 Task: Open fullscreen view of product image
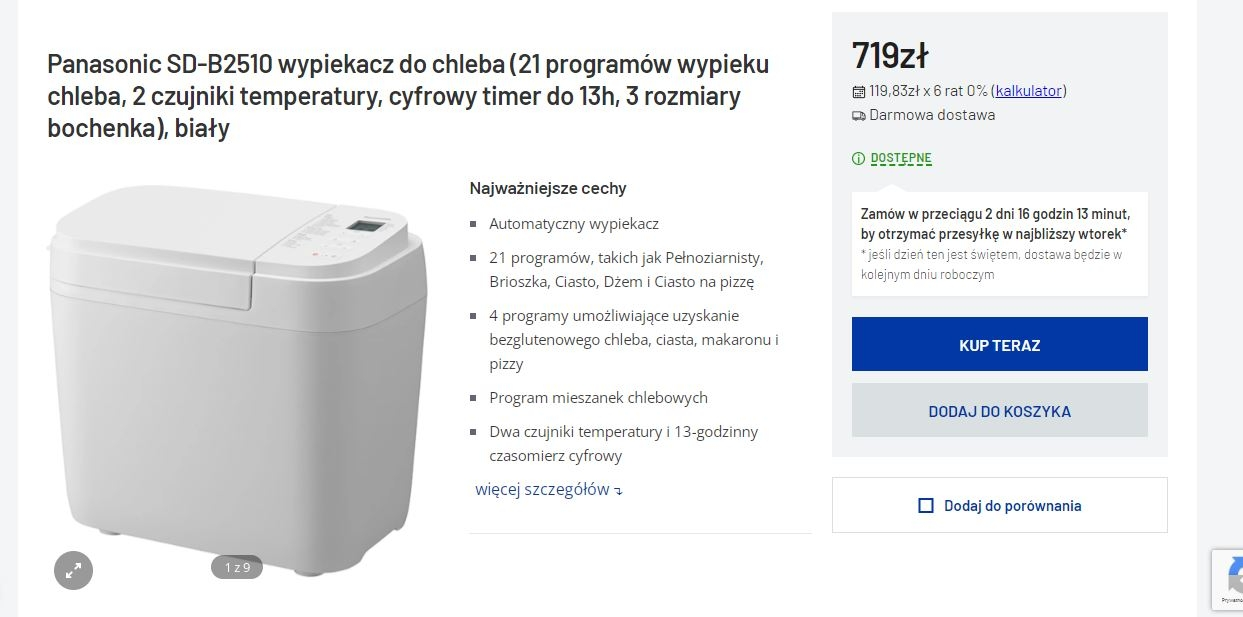pyautogui.click(x=73, y=571)
